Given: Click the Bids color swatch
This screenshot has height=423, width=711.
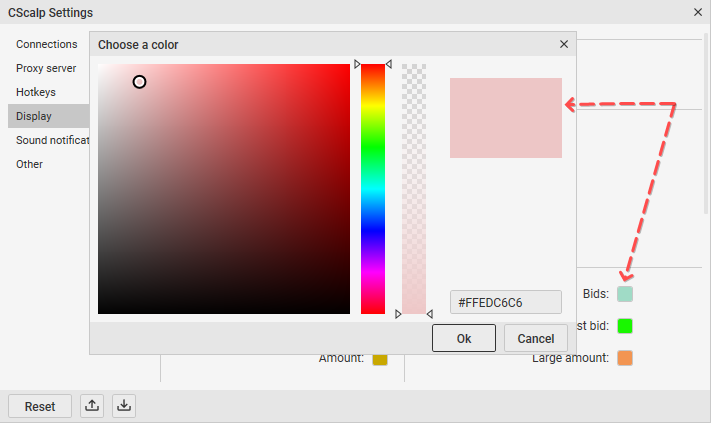Looking at the screenshot, I should pos(625,294).
